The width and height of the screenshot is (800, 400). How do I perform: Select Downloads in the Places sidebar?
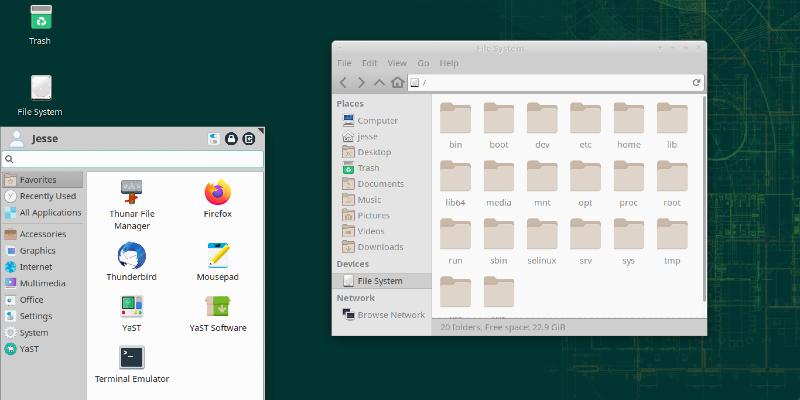(x=380, y=247)
